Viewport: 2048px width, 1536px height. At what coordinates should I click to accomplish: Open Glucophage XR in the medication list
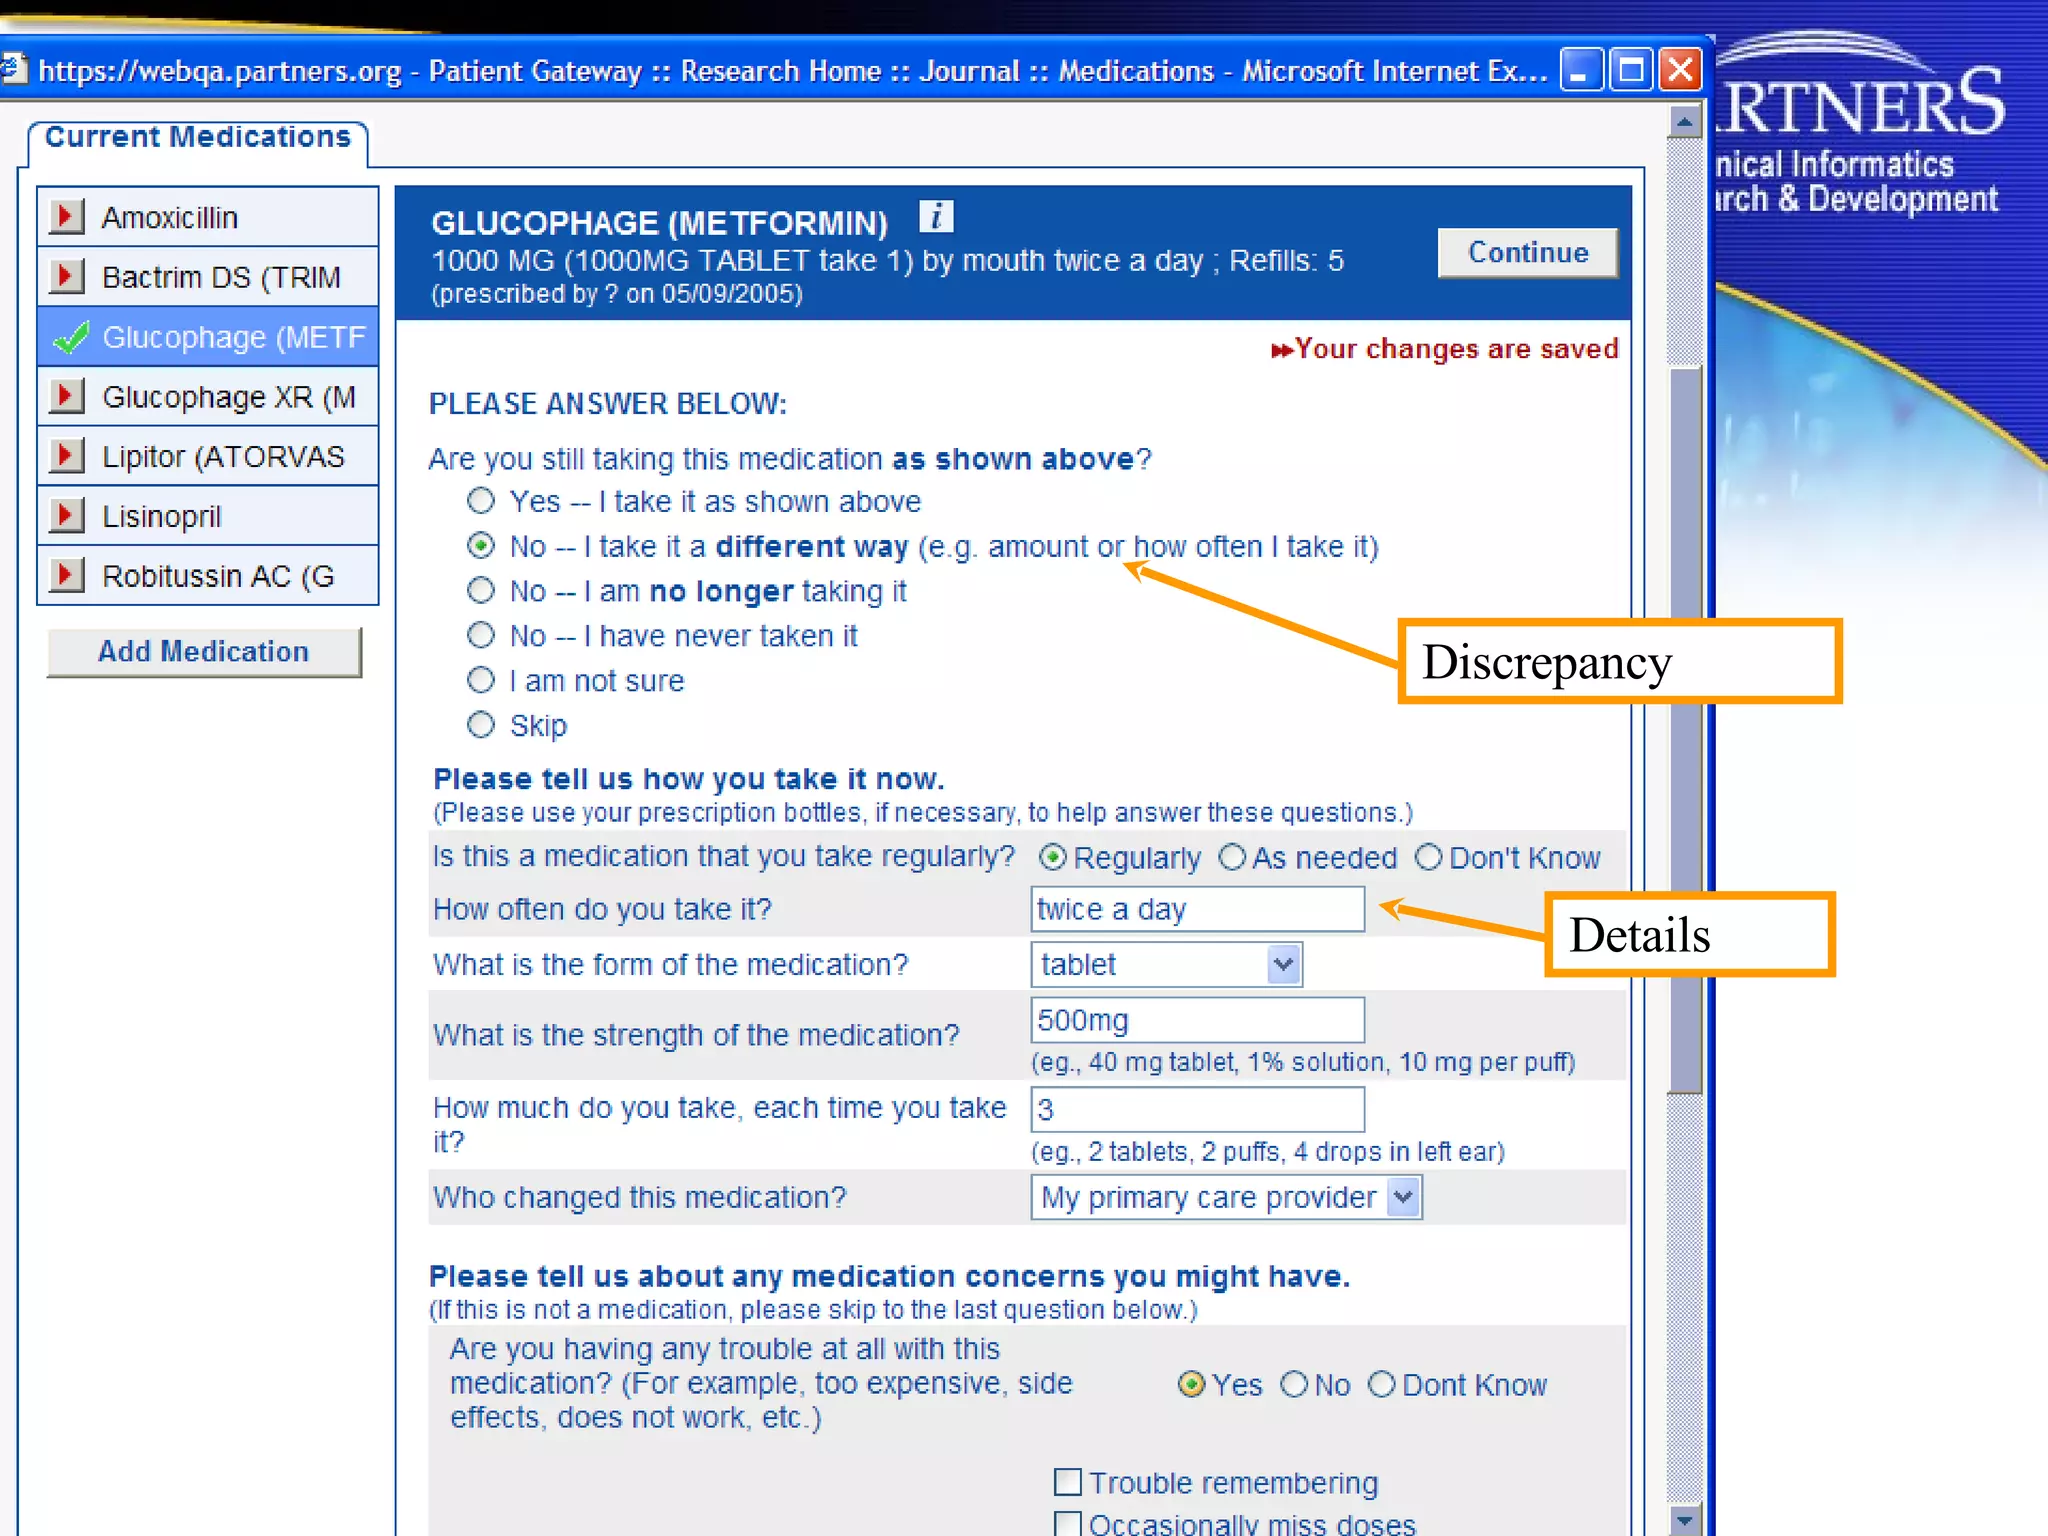[208, 396]
